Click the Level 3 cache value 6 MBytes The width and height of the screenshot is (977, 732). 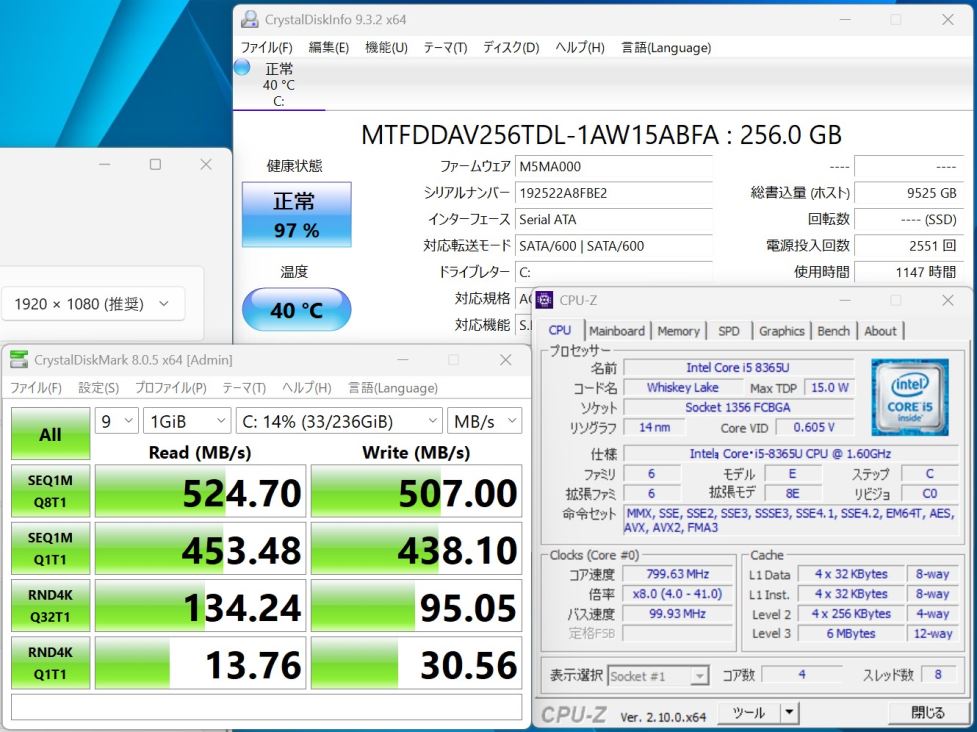851,634
